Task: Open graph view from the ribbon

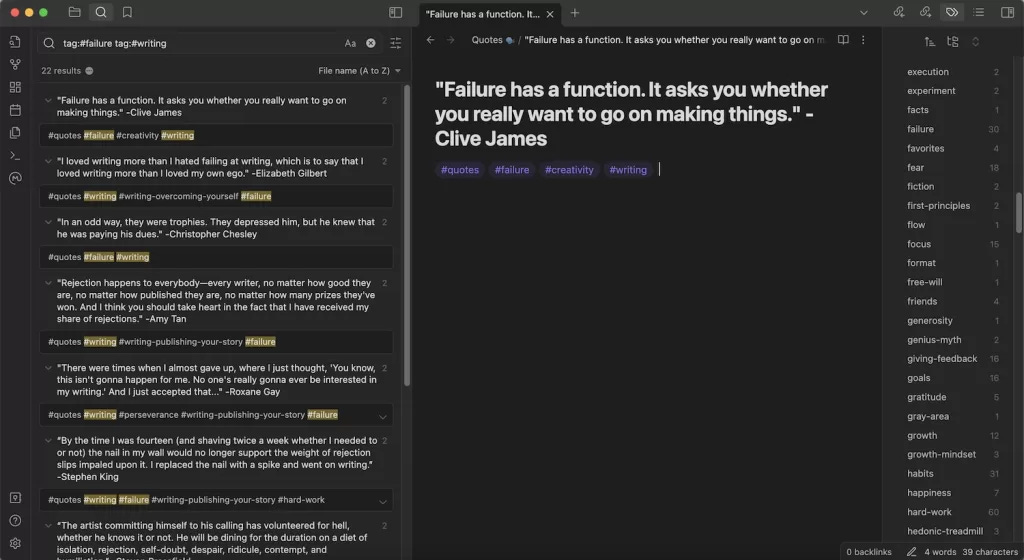Action: [15, 64]
